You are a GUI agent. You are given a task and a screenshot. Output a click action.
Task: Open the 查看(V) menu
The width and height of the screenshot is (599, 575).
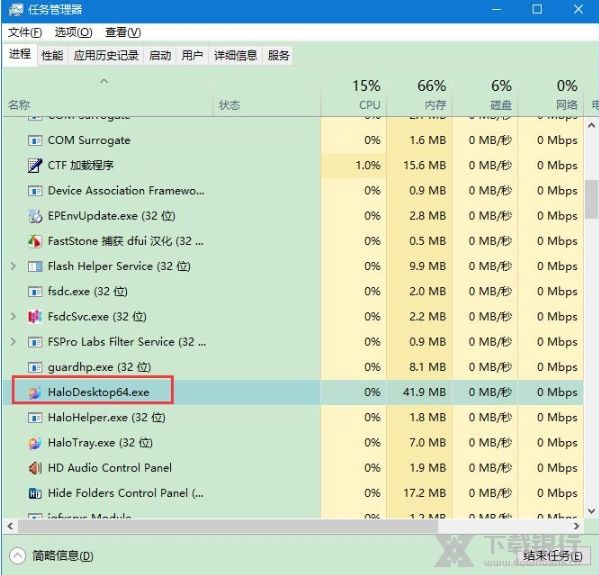coord(123,32)
